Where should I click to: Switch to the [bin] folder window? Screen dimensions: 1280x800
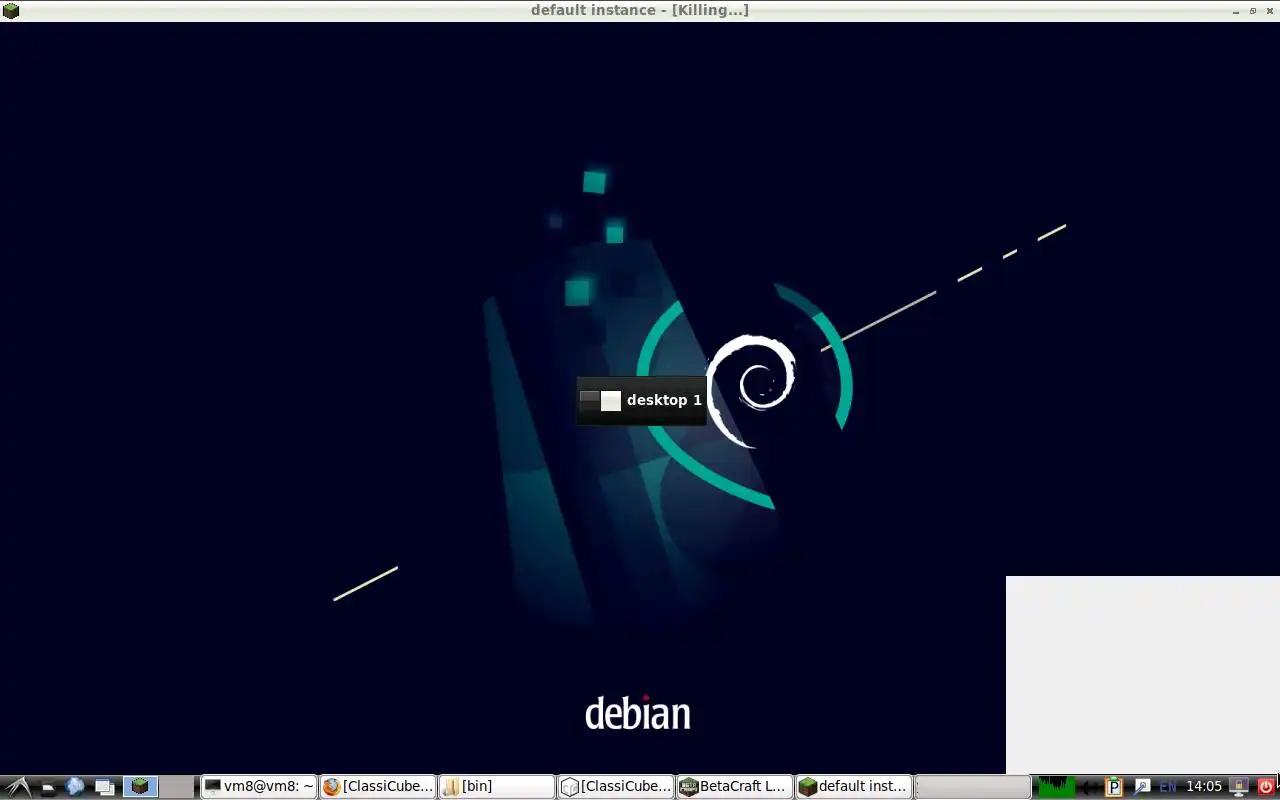[497, 786]
